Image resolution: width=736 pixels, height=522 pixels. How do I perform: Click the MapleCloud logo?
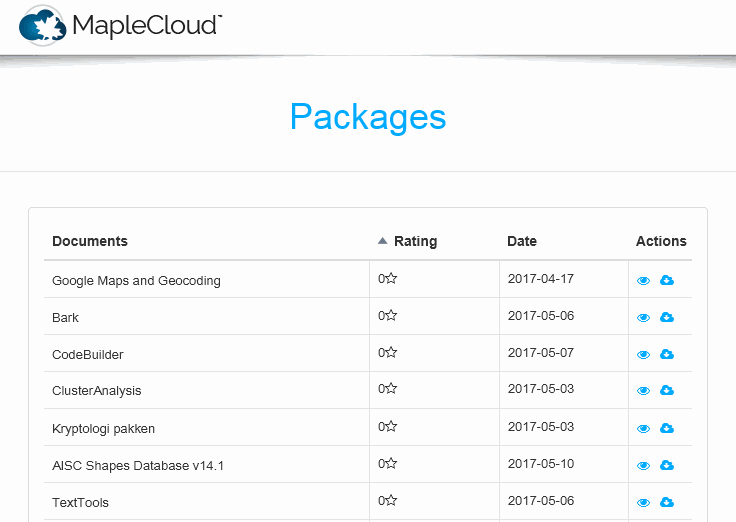[120, 25]
